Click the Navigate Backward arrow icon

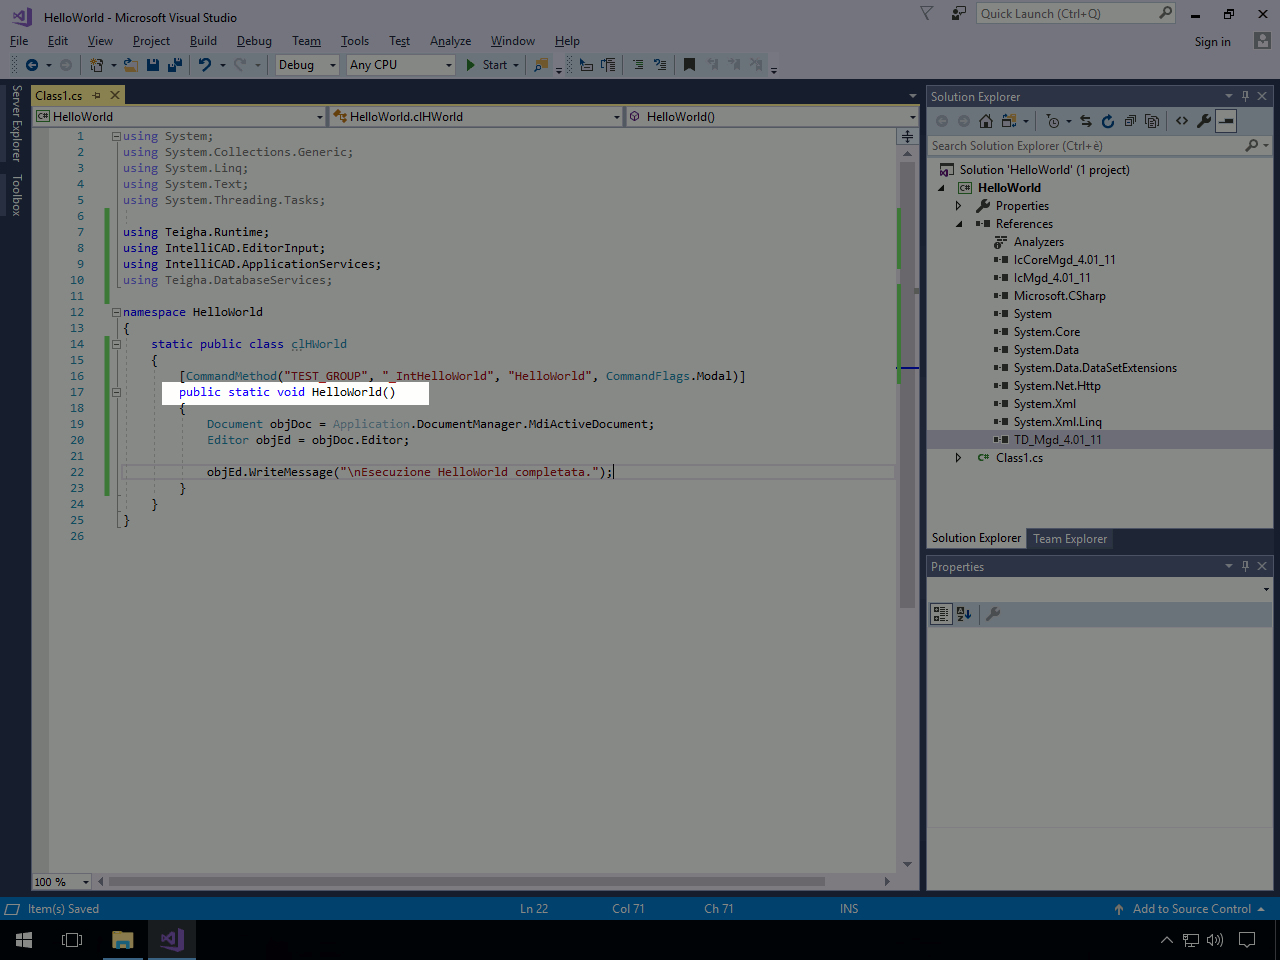(32, 65)
